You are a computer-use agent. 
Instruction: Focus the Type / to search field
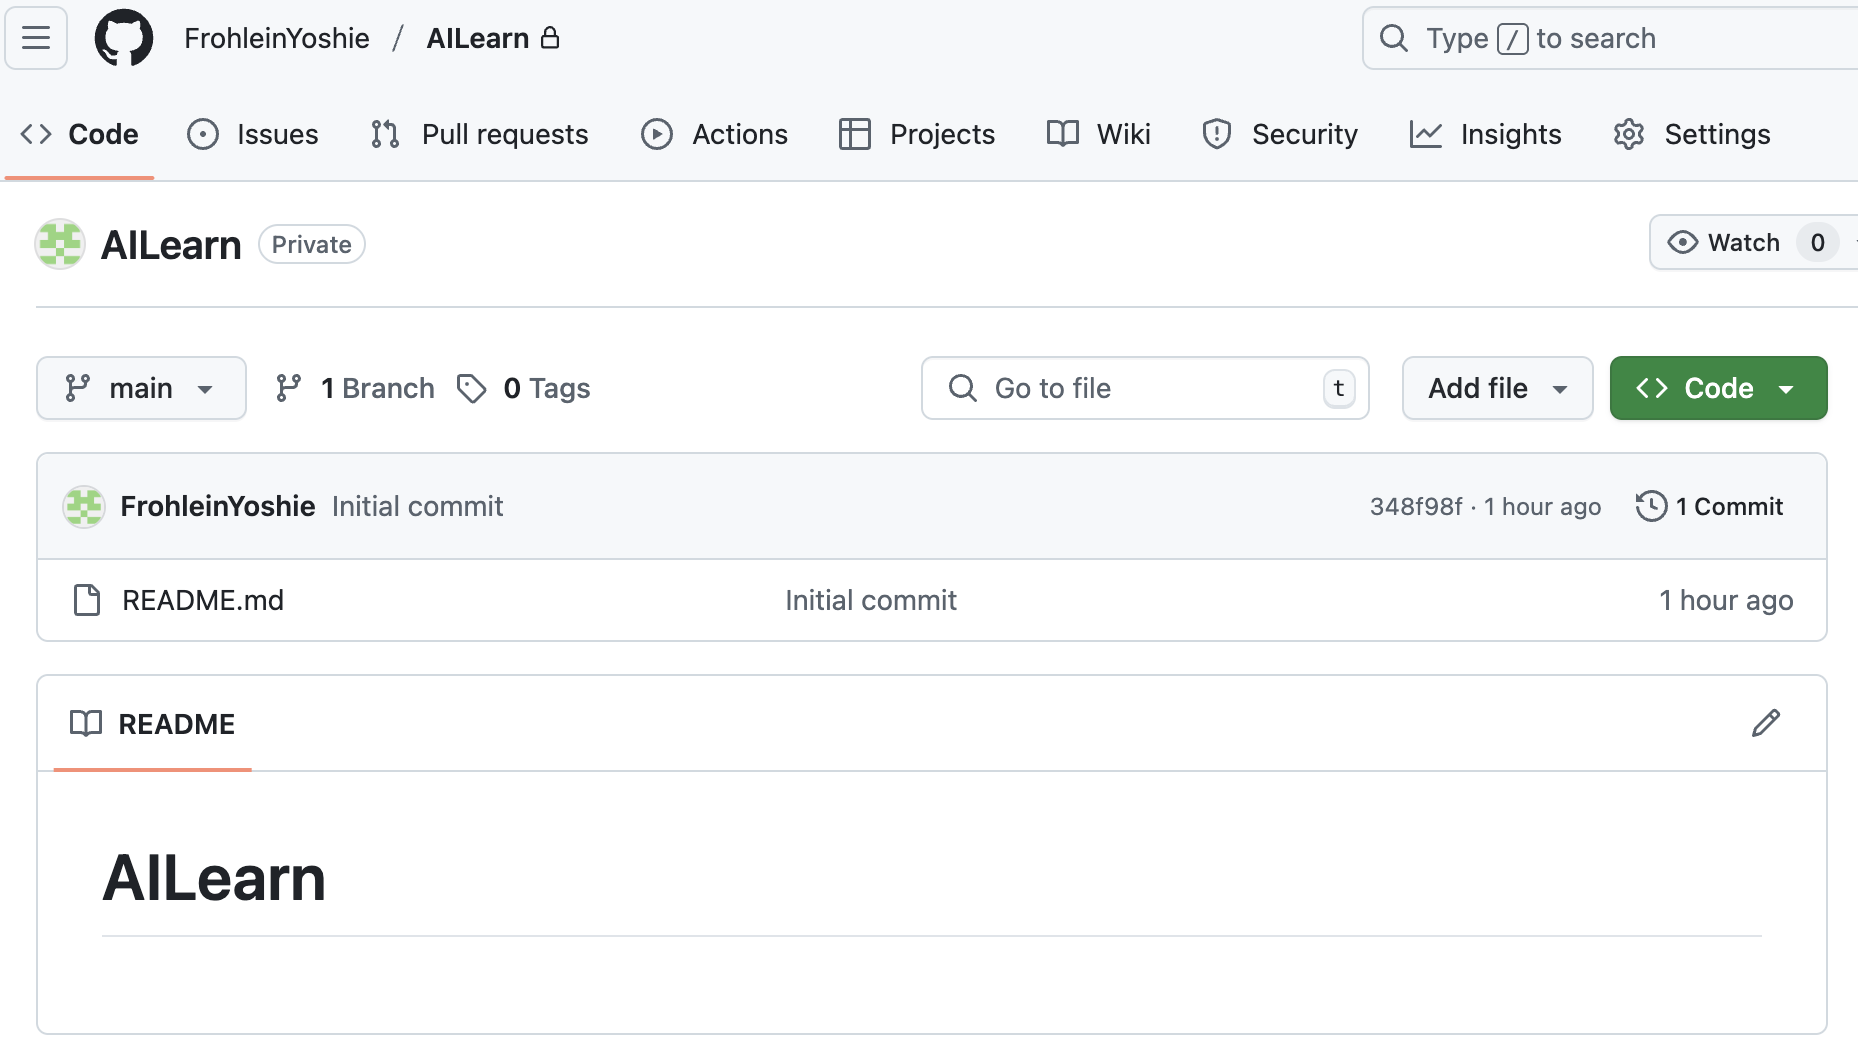(x=1610, y=38)
